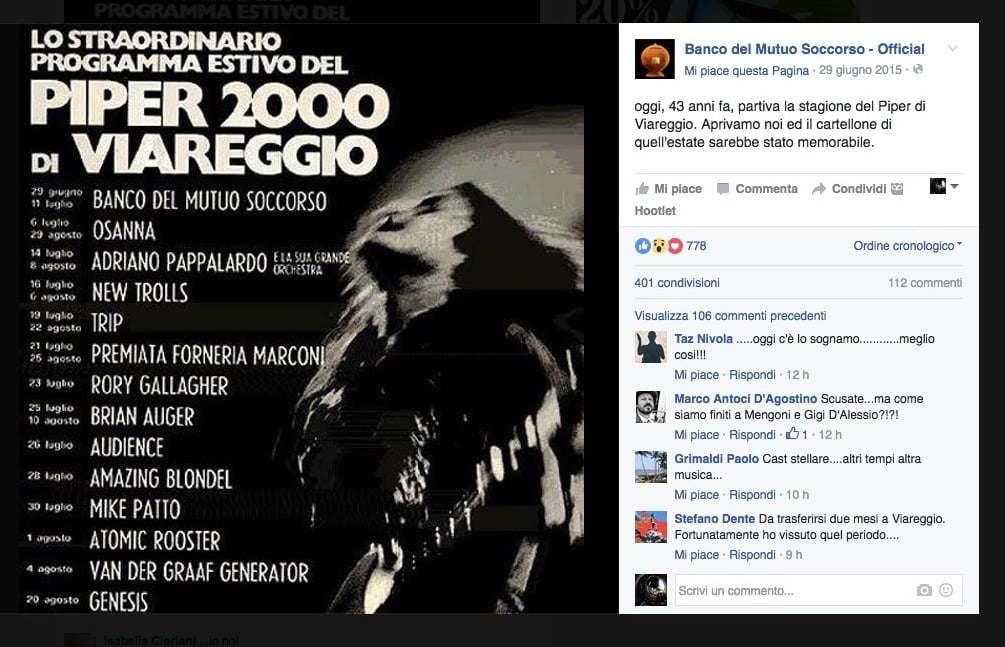Load Visualizza 106 commenti precedenti

(x=730, y=315)
